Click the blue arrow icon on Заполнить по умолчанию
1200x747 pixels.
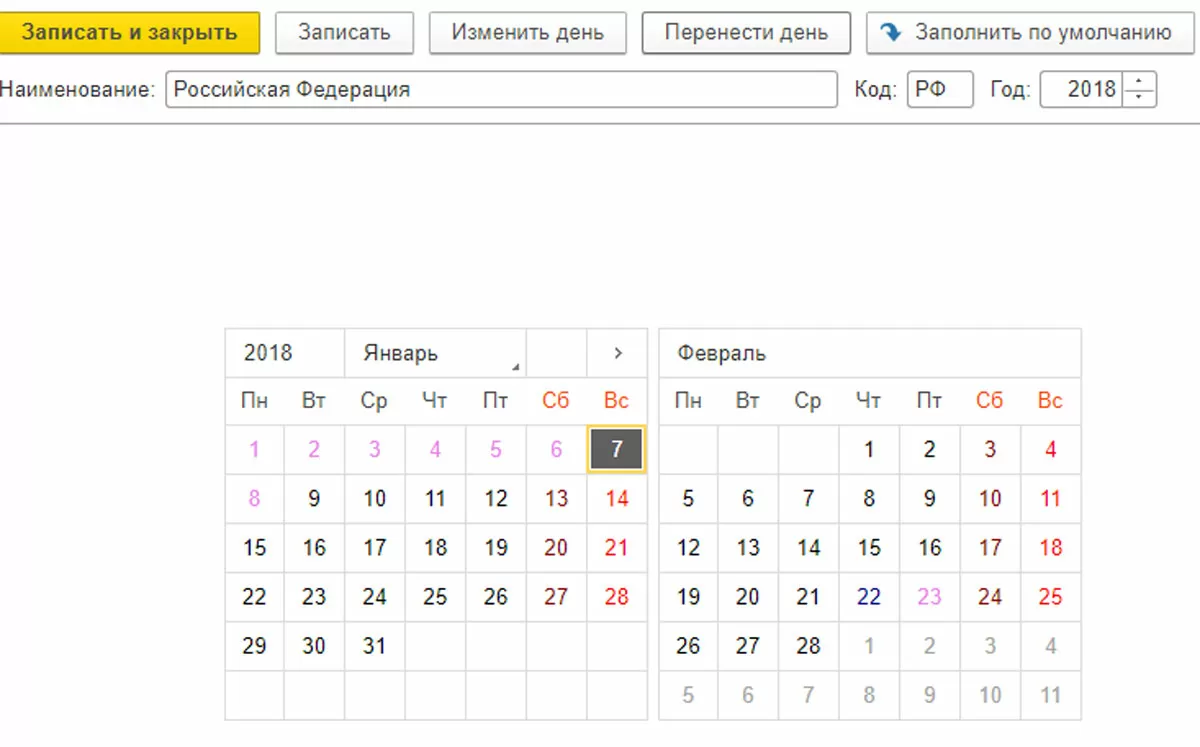coord(889,32)
